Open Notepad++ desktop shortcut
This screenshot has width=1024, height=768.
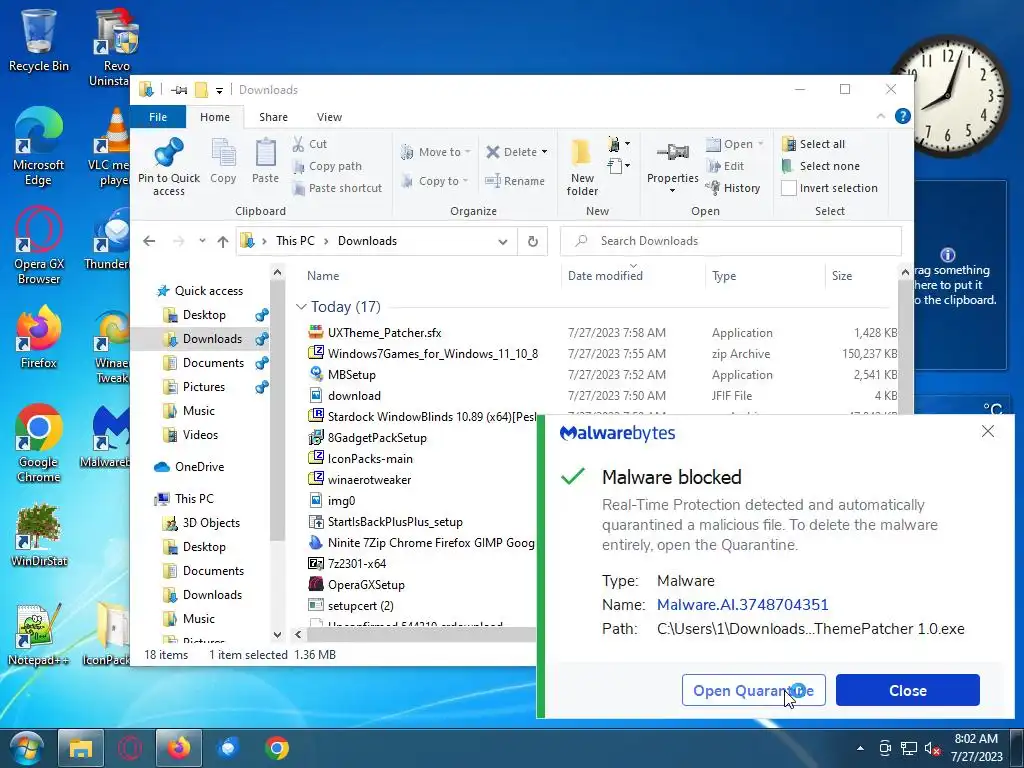(x=39, y=635)
